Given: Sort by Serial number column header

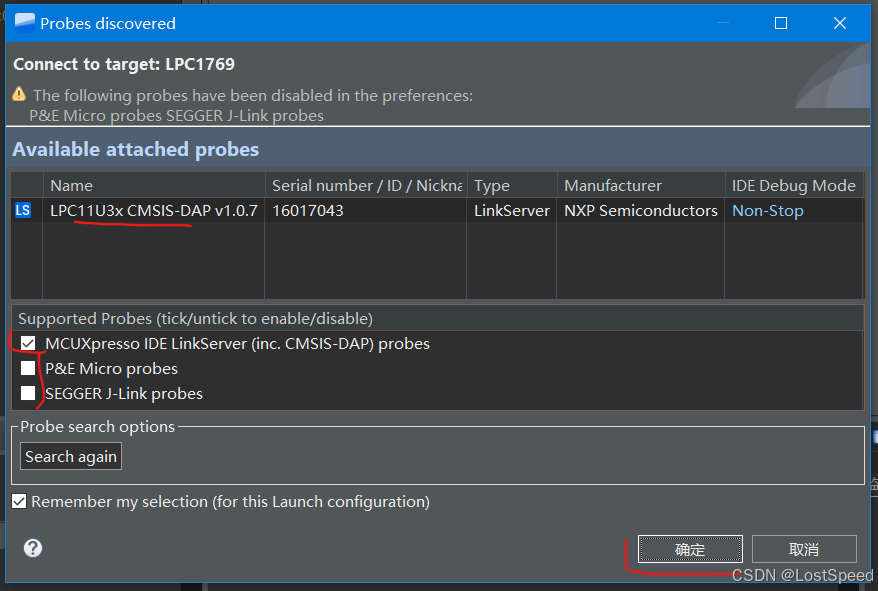Looking at the screenshot, I should (x=366, y=185).
